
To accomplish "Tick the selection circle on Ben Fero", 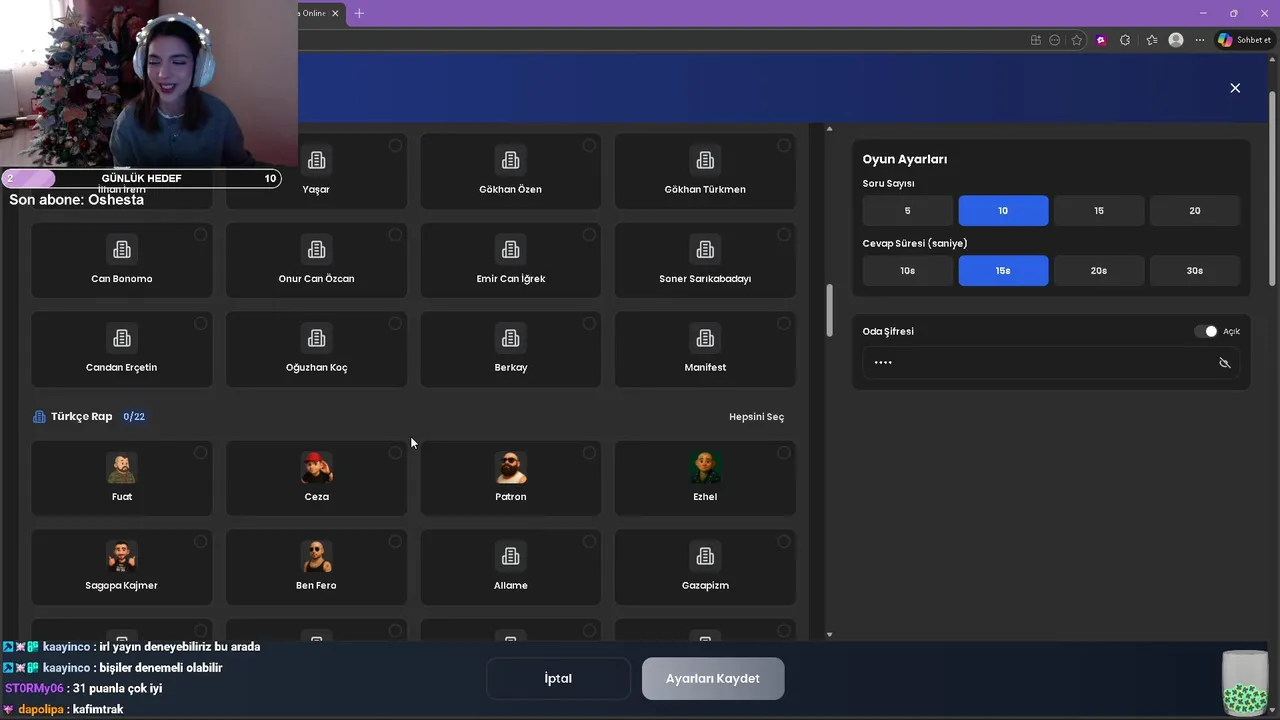I will pos(395,542).
